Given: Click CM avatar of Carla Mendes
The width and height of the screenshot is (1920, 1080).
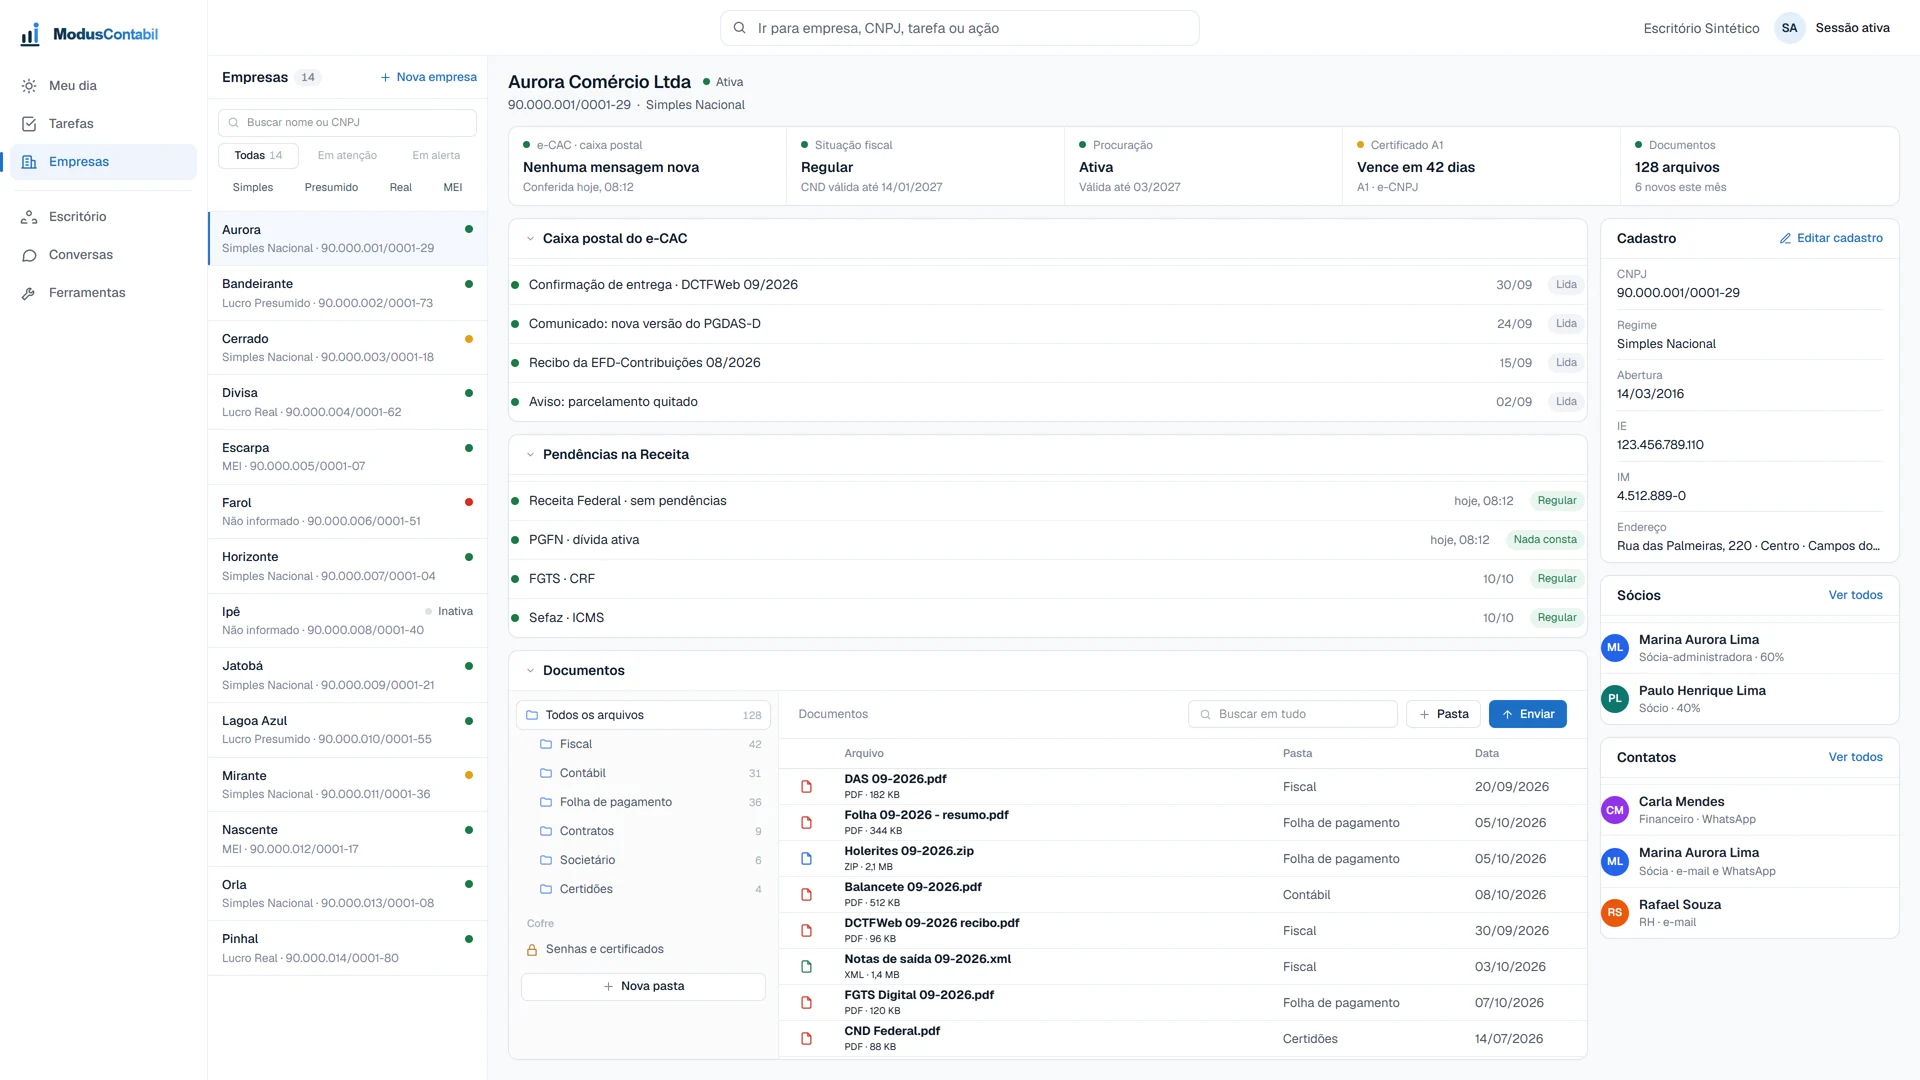Looking at the screenshot, I should tap(1615, 810).
